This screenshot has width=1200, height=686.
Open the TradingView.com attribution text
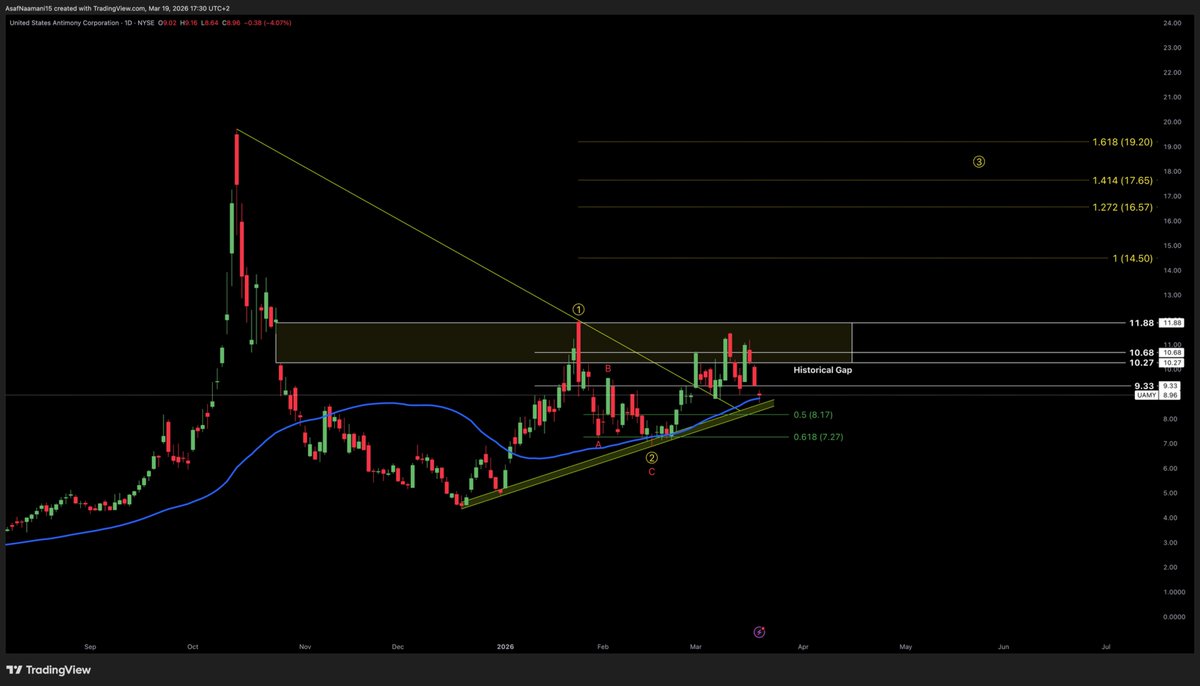click(119, 8)
